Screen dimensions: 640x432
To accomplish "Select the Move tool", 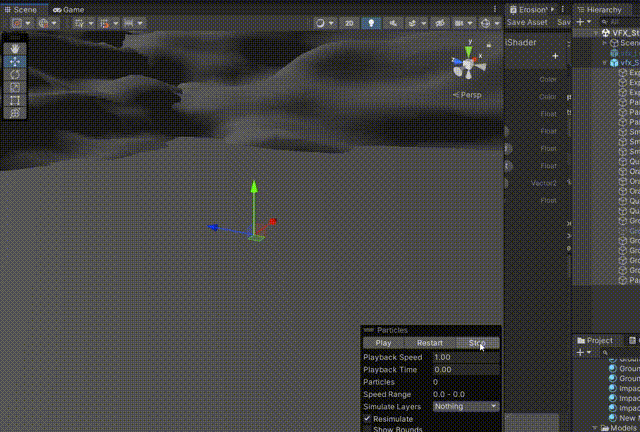I will pos(15,62).
